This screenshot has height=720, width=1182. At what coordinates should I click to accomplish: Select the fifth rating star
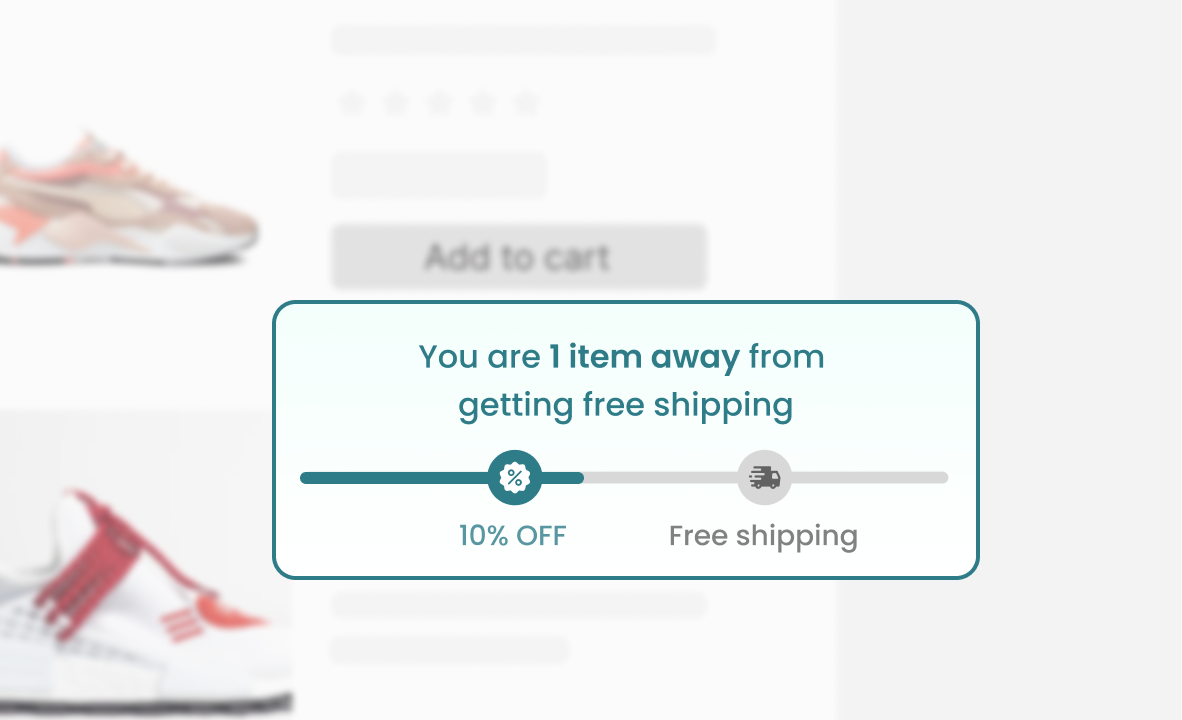pos(526,102)
